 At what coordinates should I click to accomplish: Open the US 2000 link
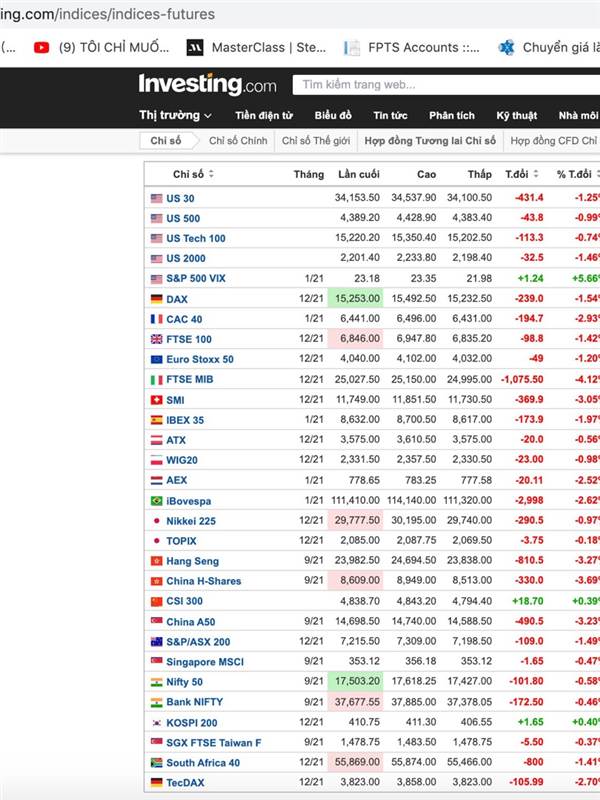[186, 258]
